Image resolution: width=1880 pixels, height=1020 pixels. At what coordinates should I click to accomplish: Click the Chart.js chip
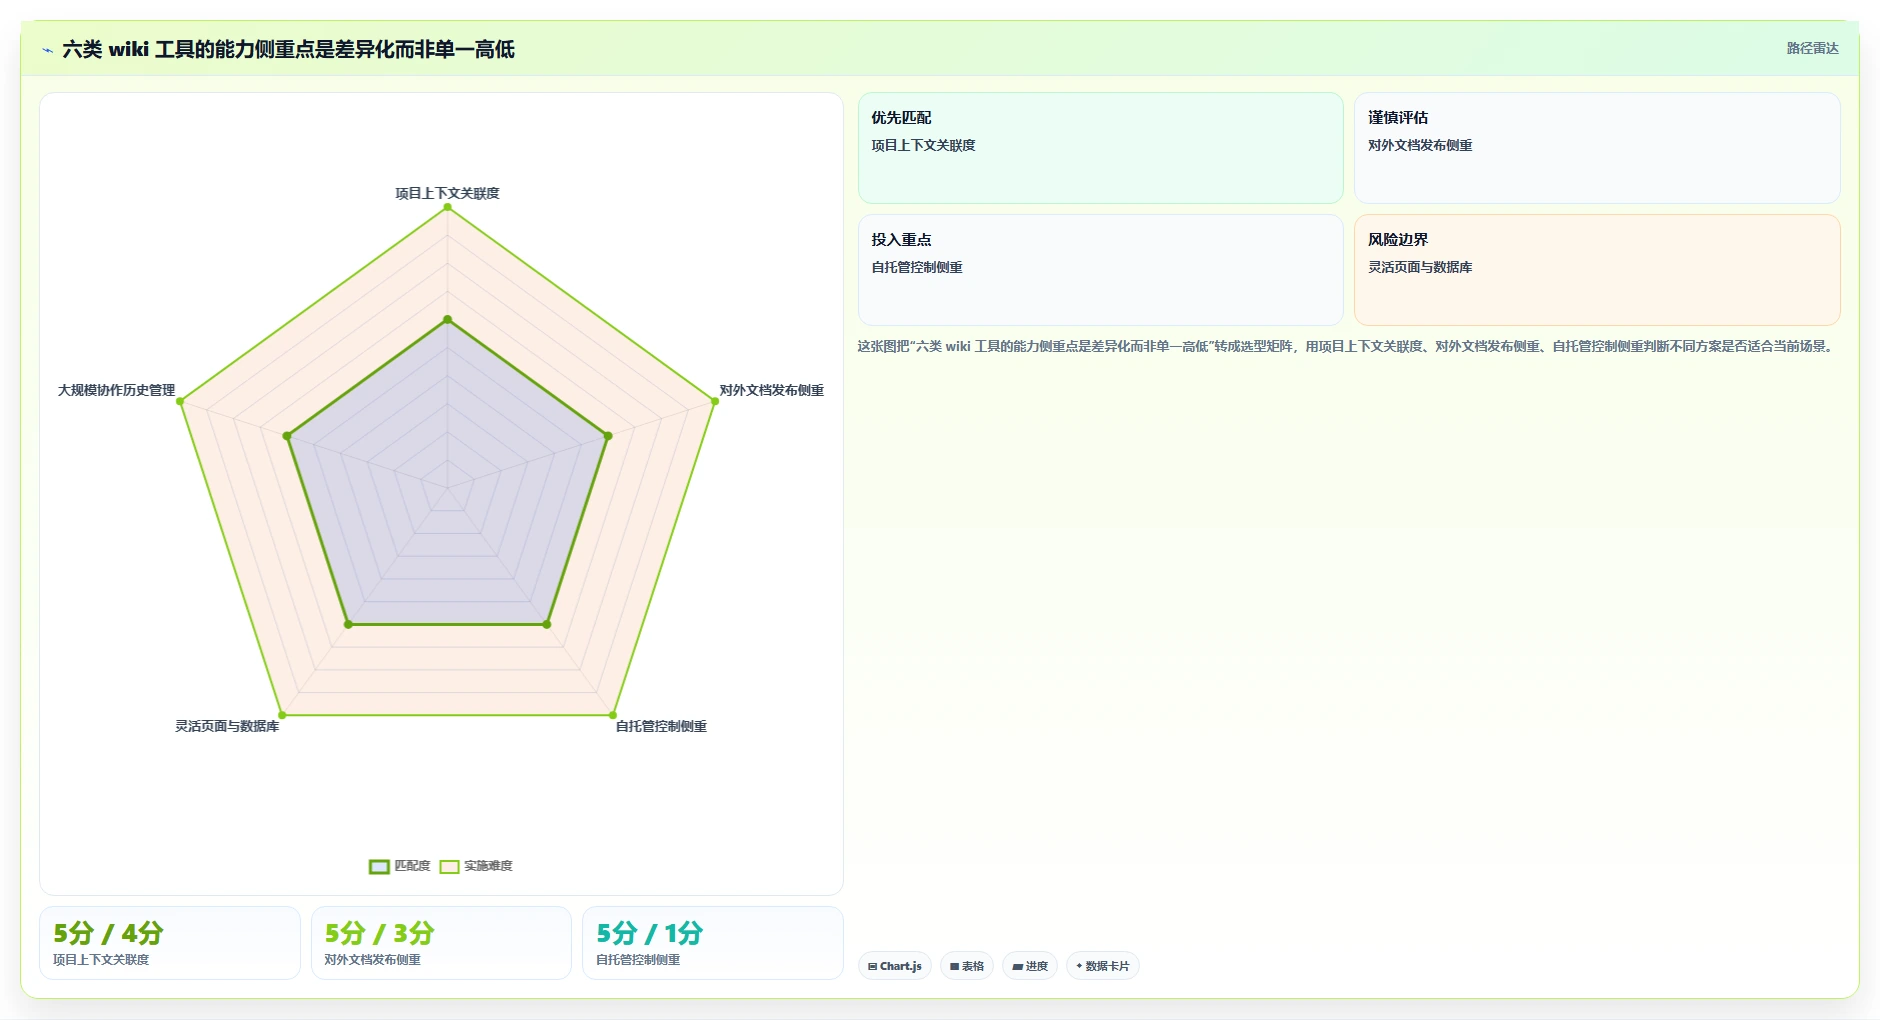tap(895, 966)
